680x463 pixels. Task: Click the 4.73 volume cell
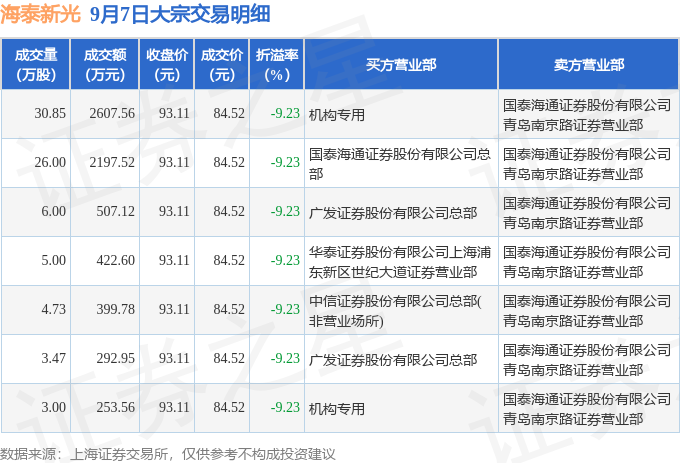[36, 310]
